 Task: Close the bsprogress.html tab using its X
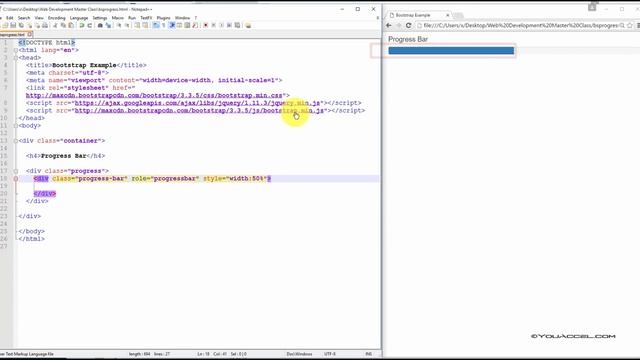tap(30, 35)
